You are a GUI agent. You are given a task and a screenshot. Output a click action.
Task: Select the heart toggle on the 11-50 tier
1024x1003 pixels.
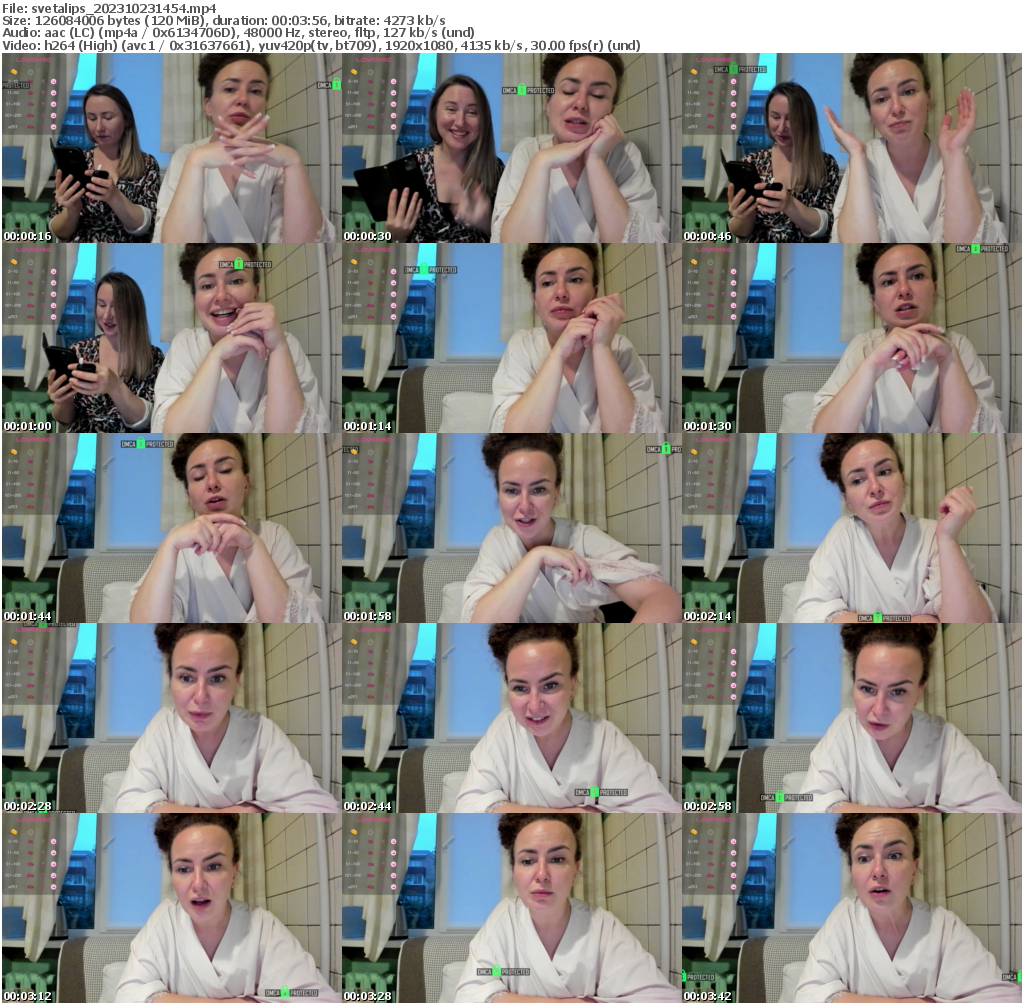pyautogui.click(x=53, y=93)
